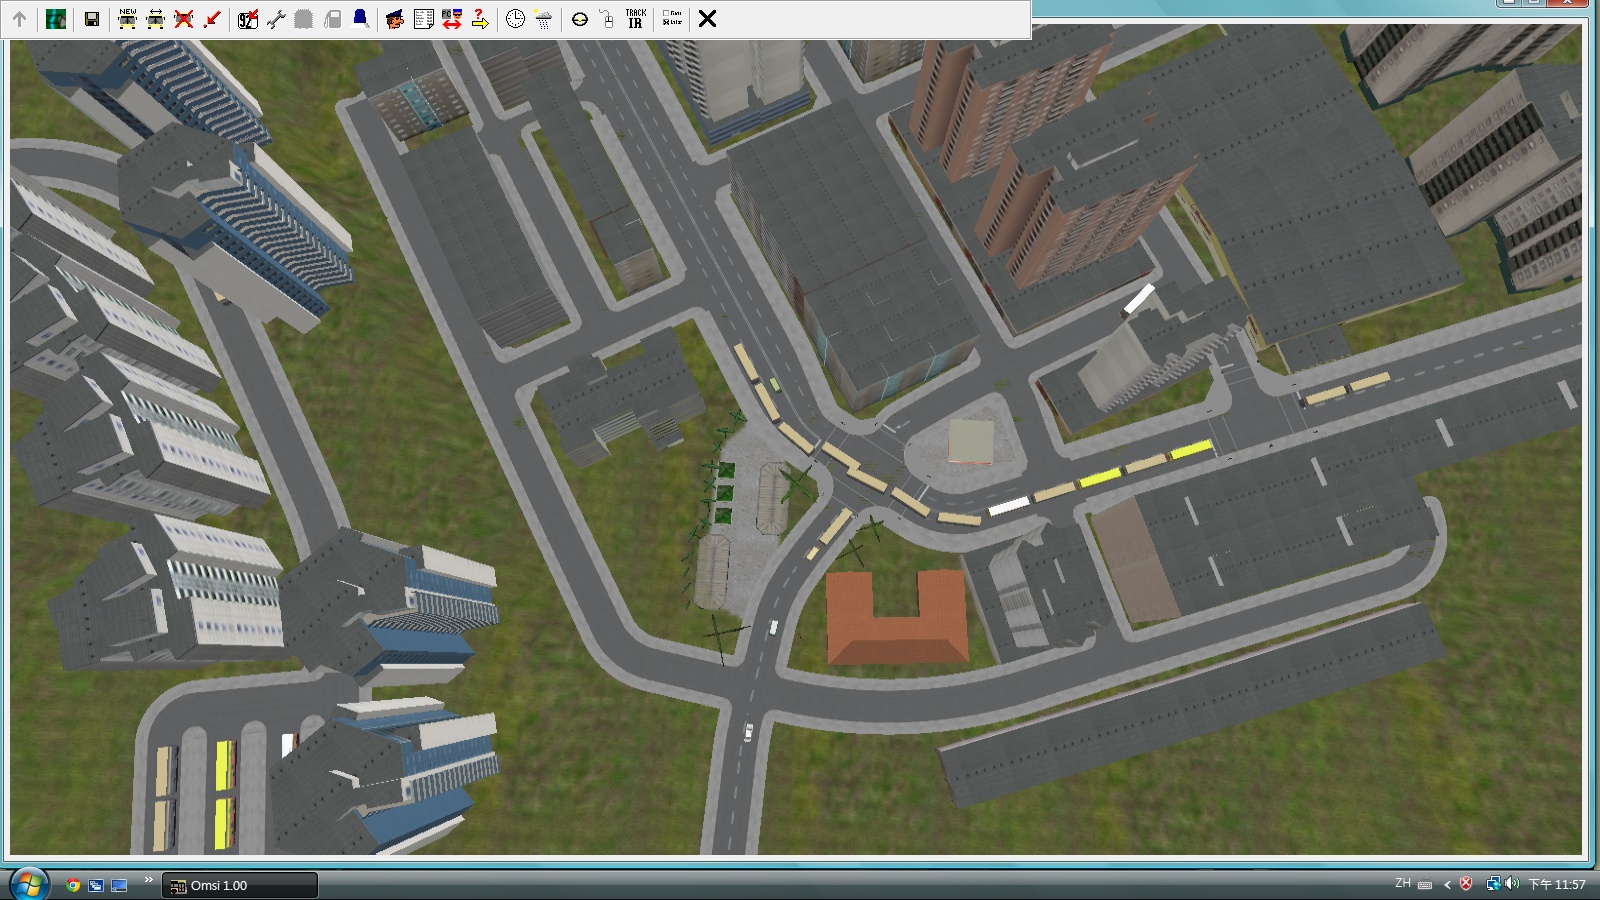Toggle mouse control icon

click(607, 19)
